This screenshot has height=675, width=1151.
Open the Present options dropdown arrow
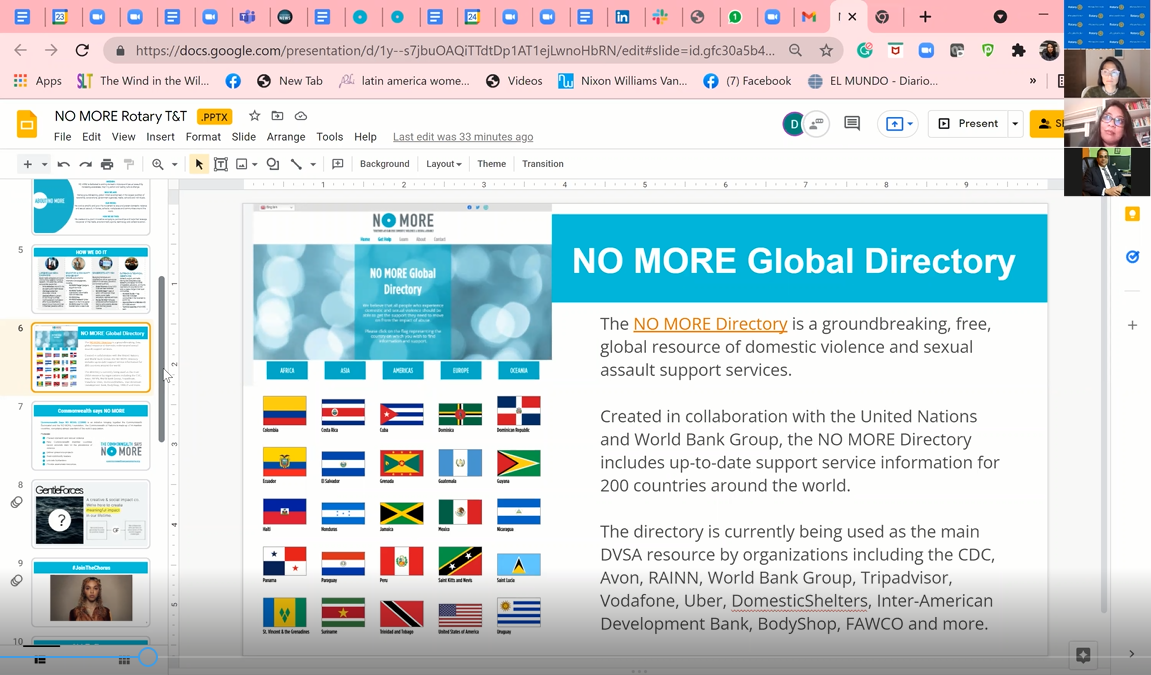coord(1015,124)
